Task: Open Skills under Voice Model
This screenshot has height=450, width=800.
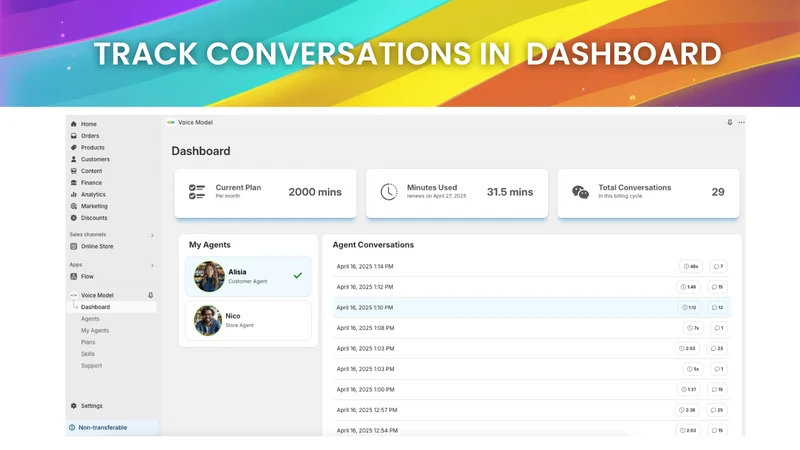Action: point(88,354)
